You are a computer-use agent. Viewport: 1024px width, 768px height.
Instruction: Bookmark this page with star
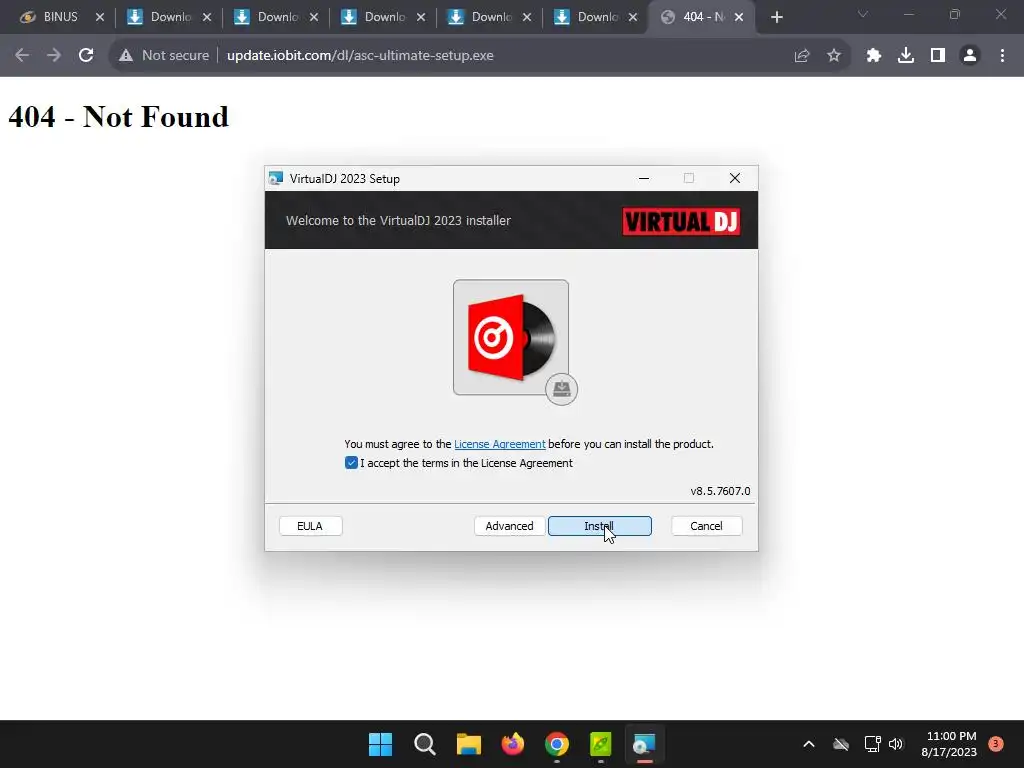click(834, 56)
